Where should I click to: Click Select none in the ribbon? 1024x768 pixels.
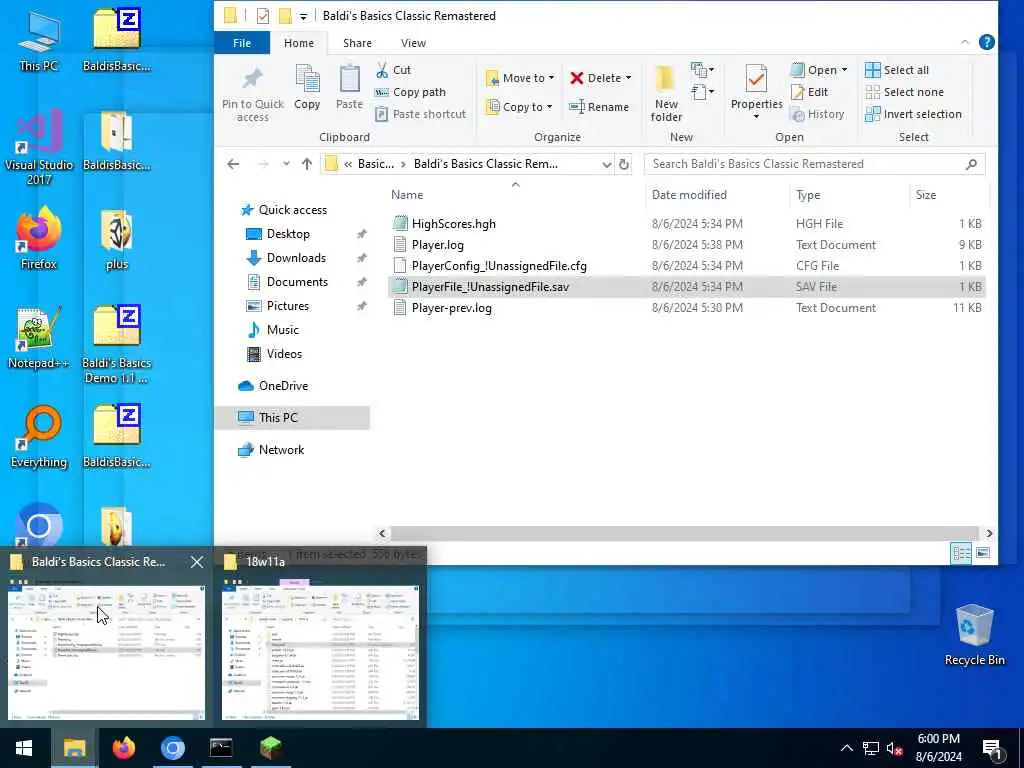pos(904,92)
